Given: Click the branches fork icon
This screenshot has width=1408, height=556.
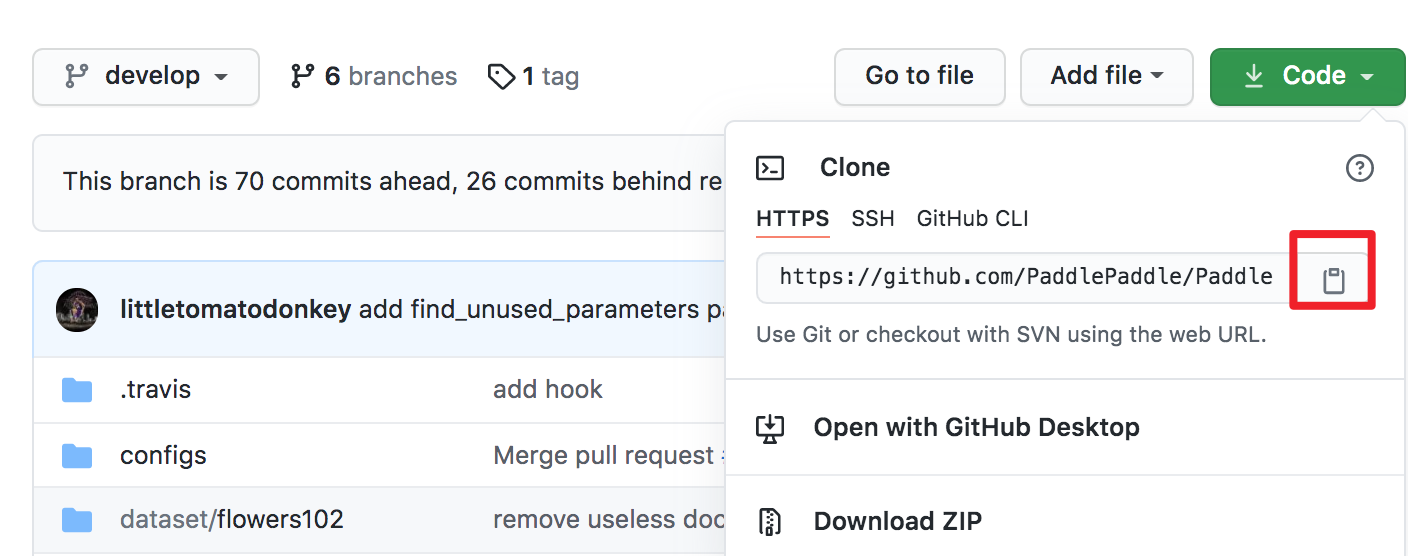Looking at the screenshot, I should [303, 76].
